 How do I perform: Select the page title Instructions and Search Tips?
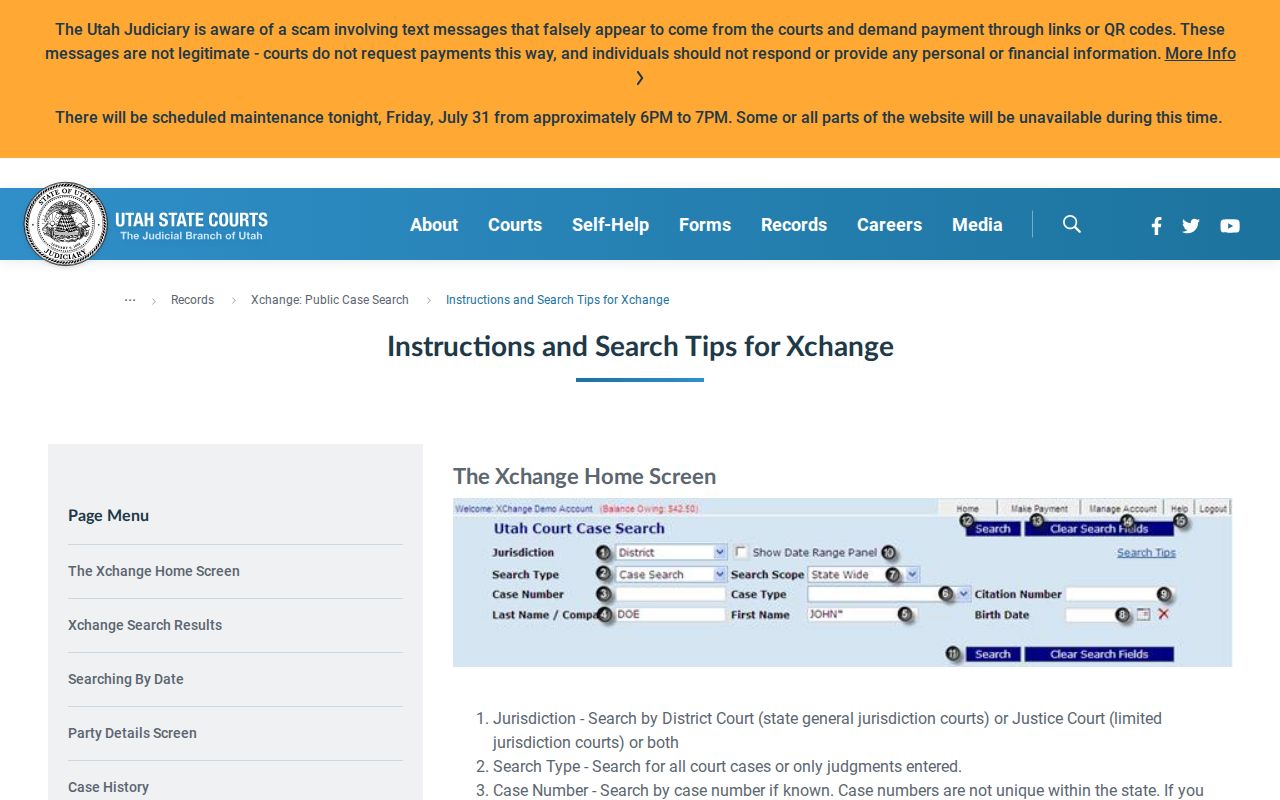click(640, 346)
